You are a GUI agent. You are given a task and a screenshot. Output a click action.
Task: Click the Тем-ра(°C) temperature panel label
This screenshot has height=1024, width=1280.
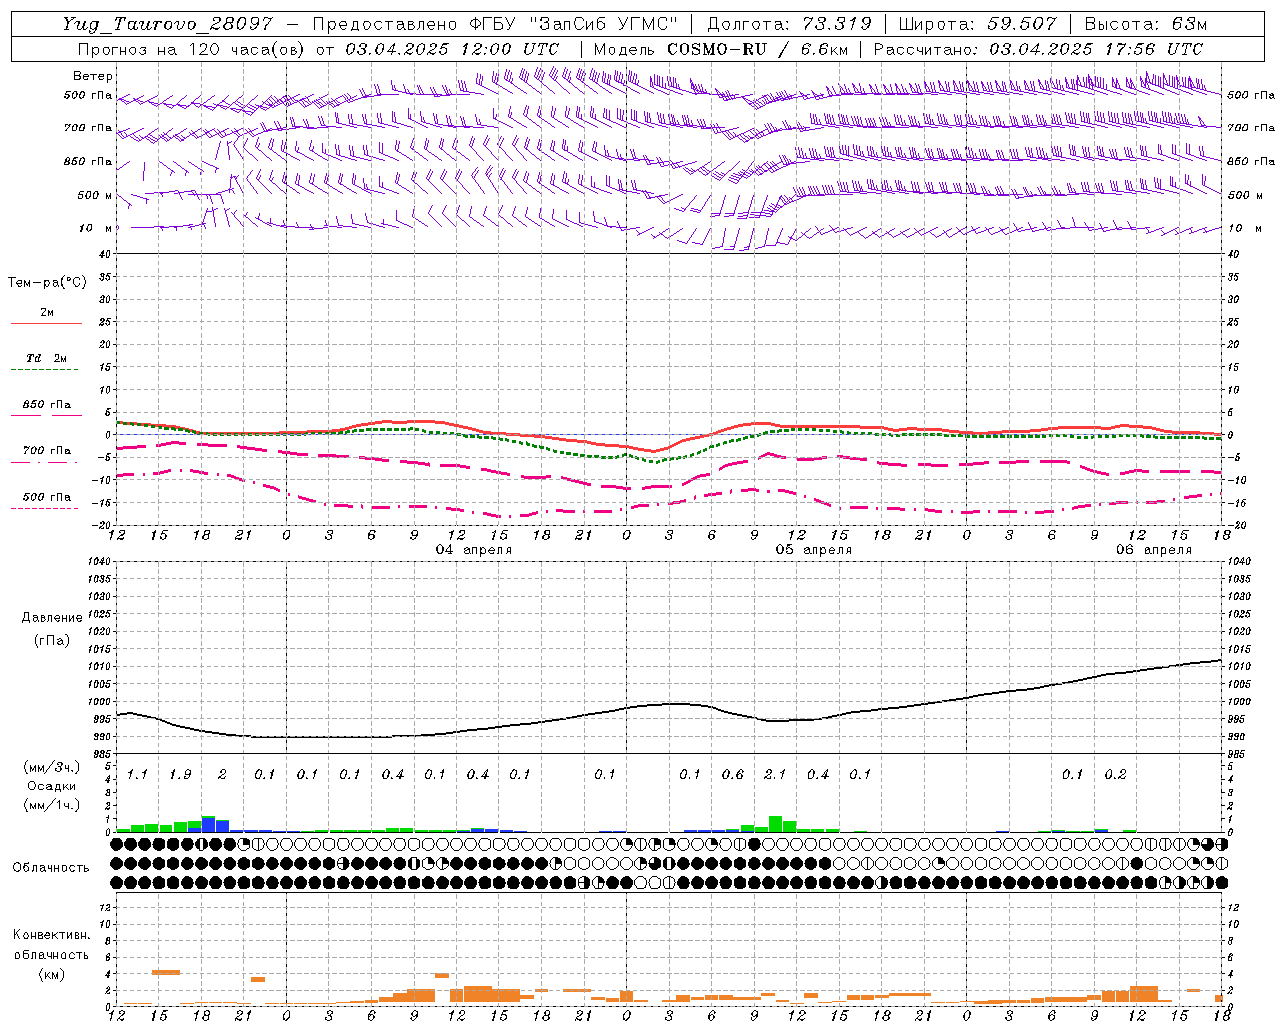click(47, 283)
